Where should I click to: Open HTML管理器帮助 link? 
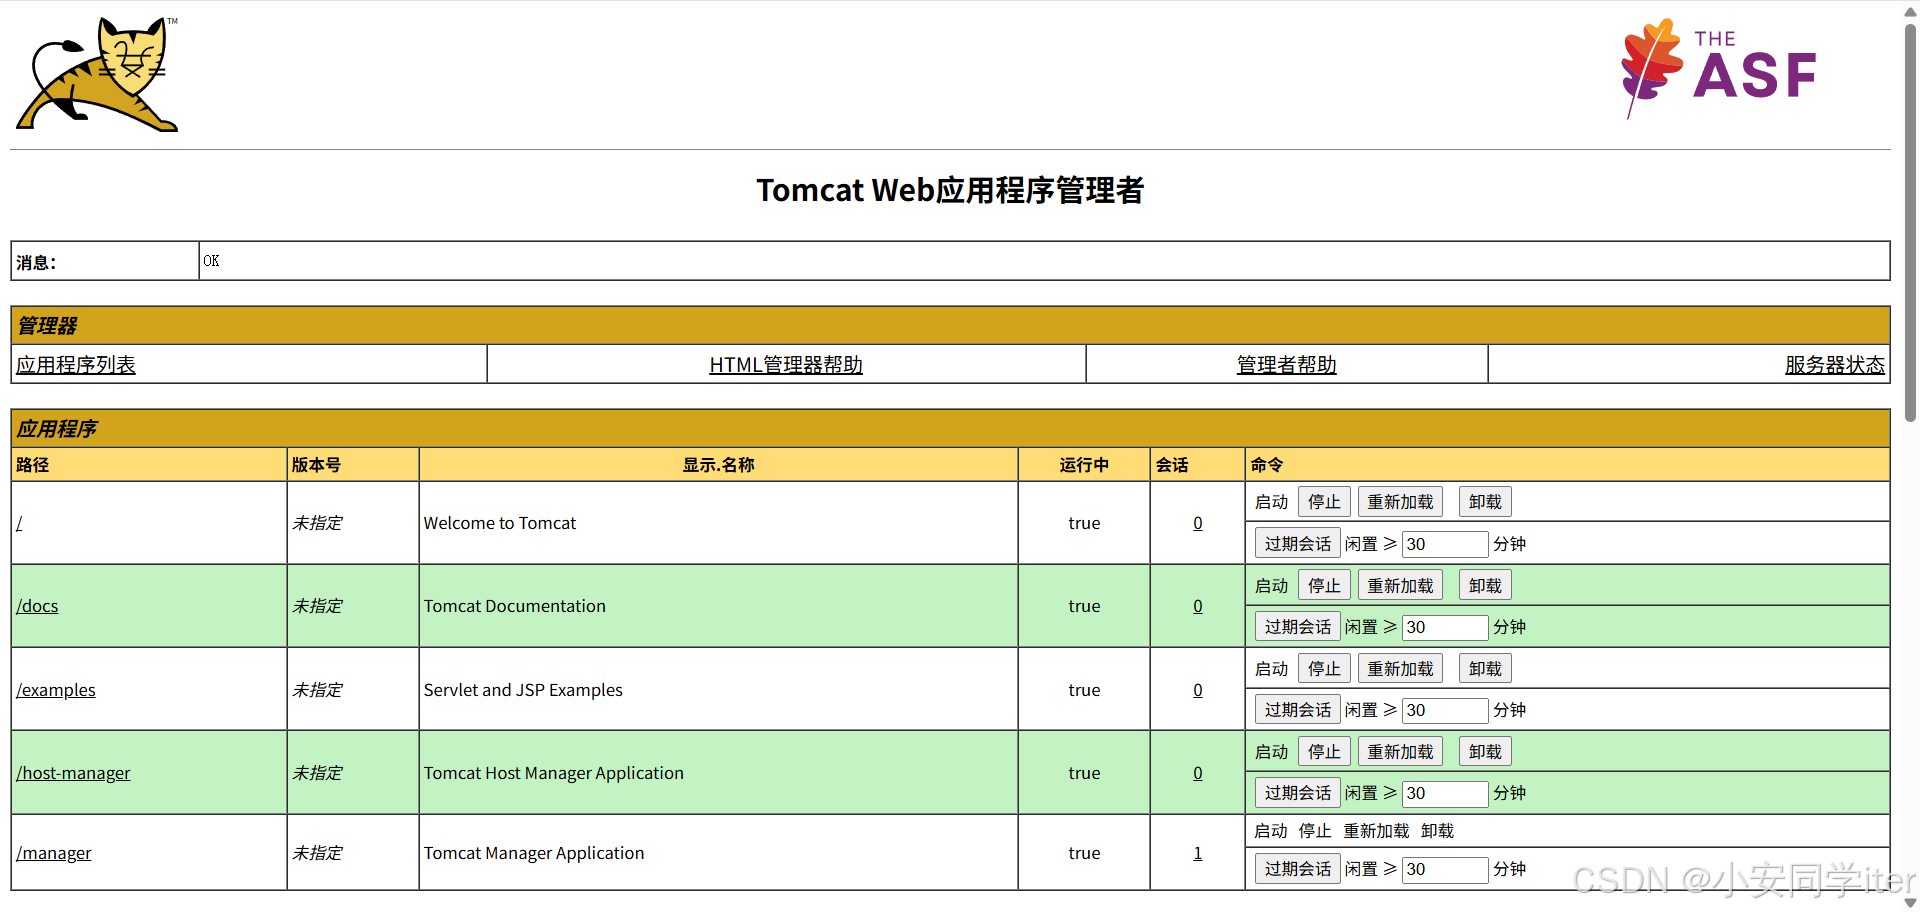pos(786,365)
